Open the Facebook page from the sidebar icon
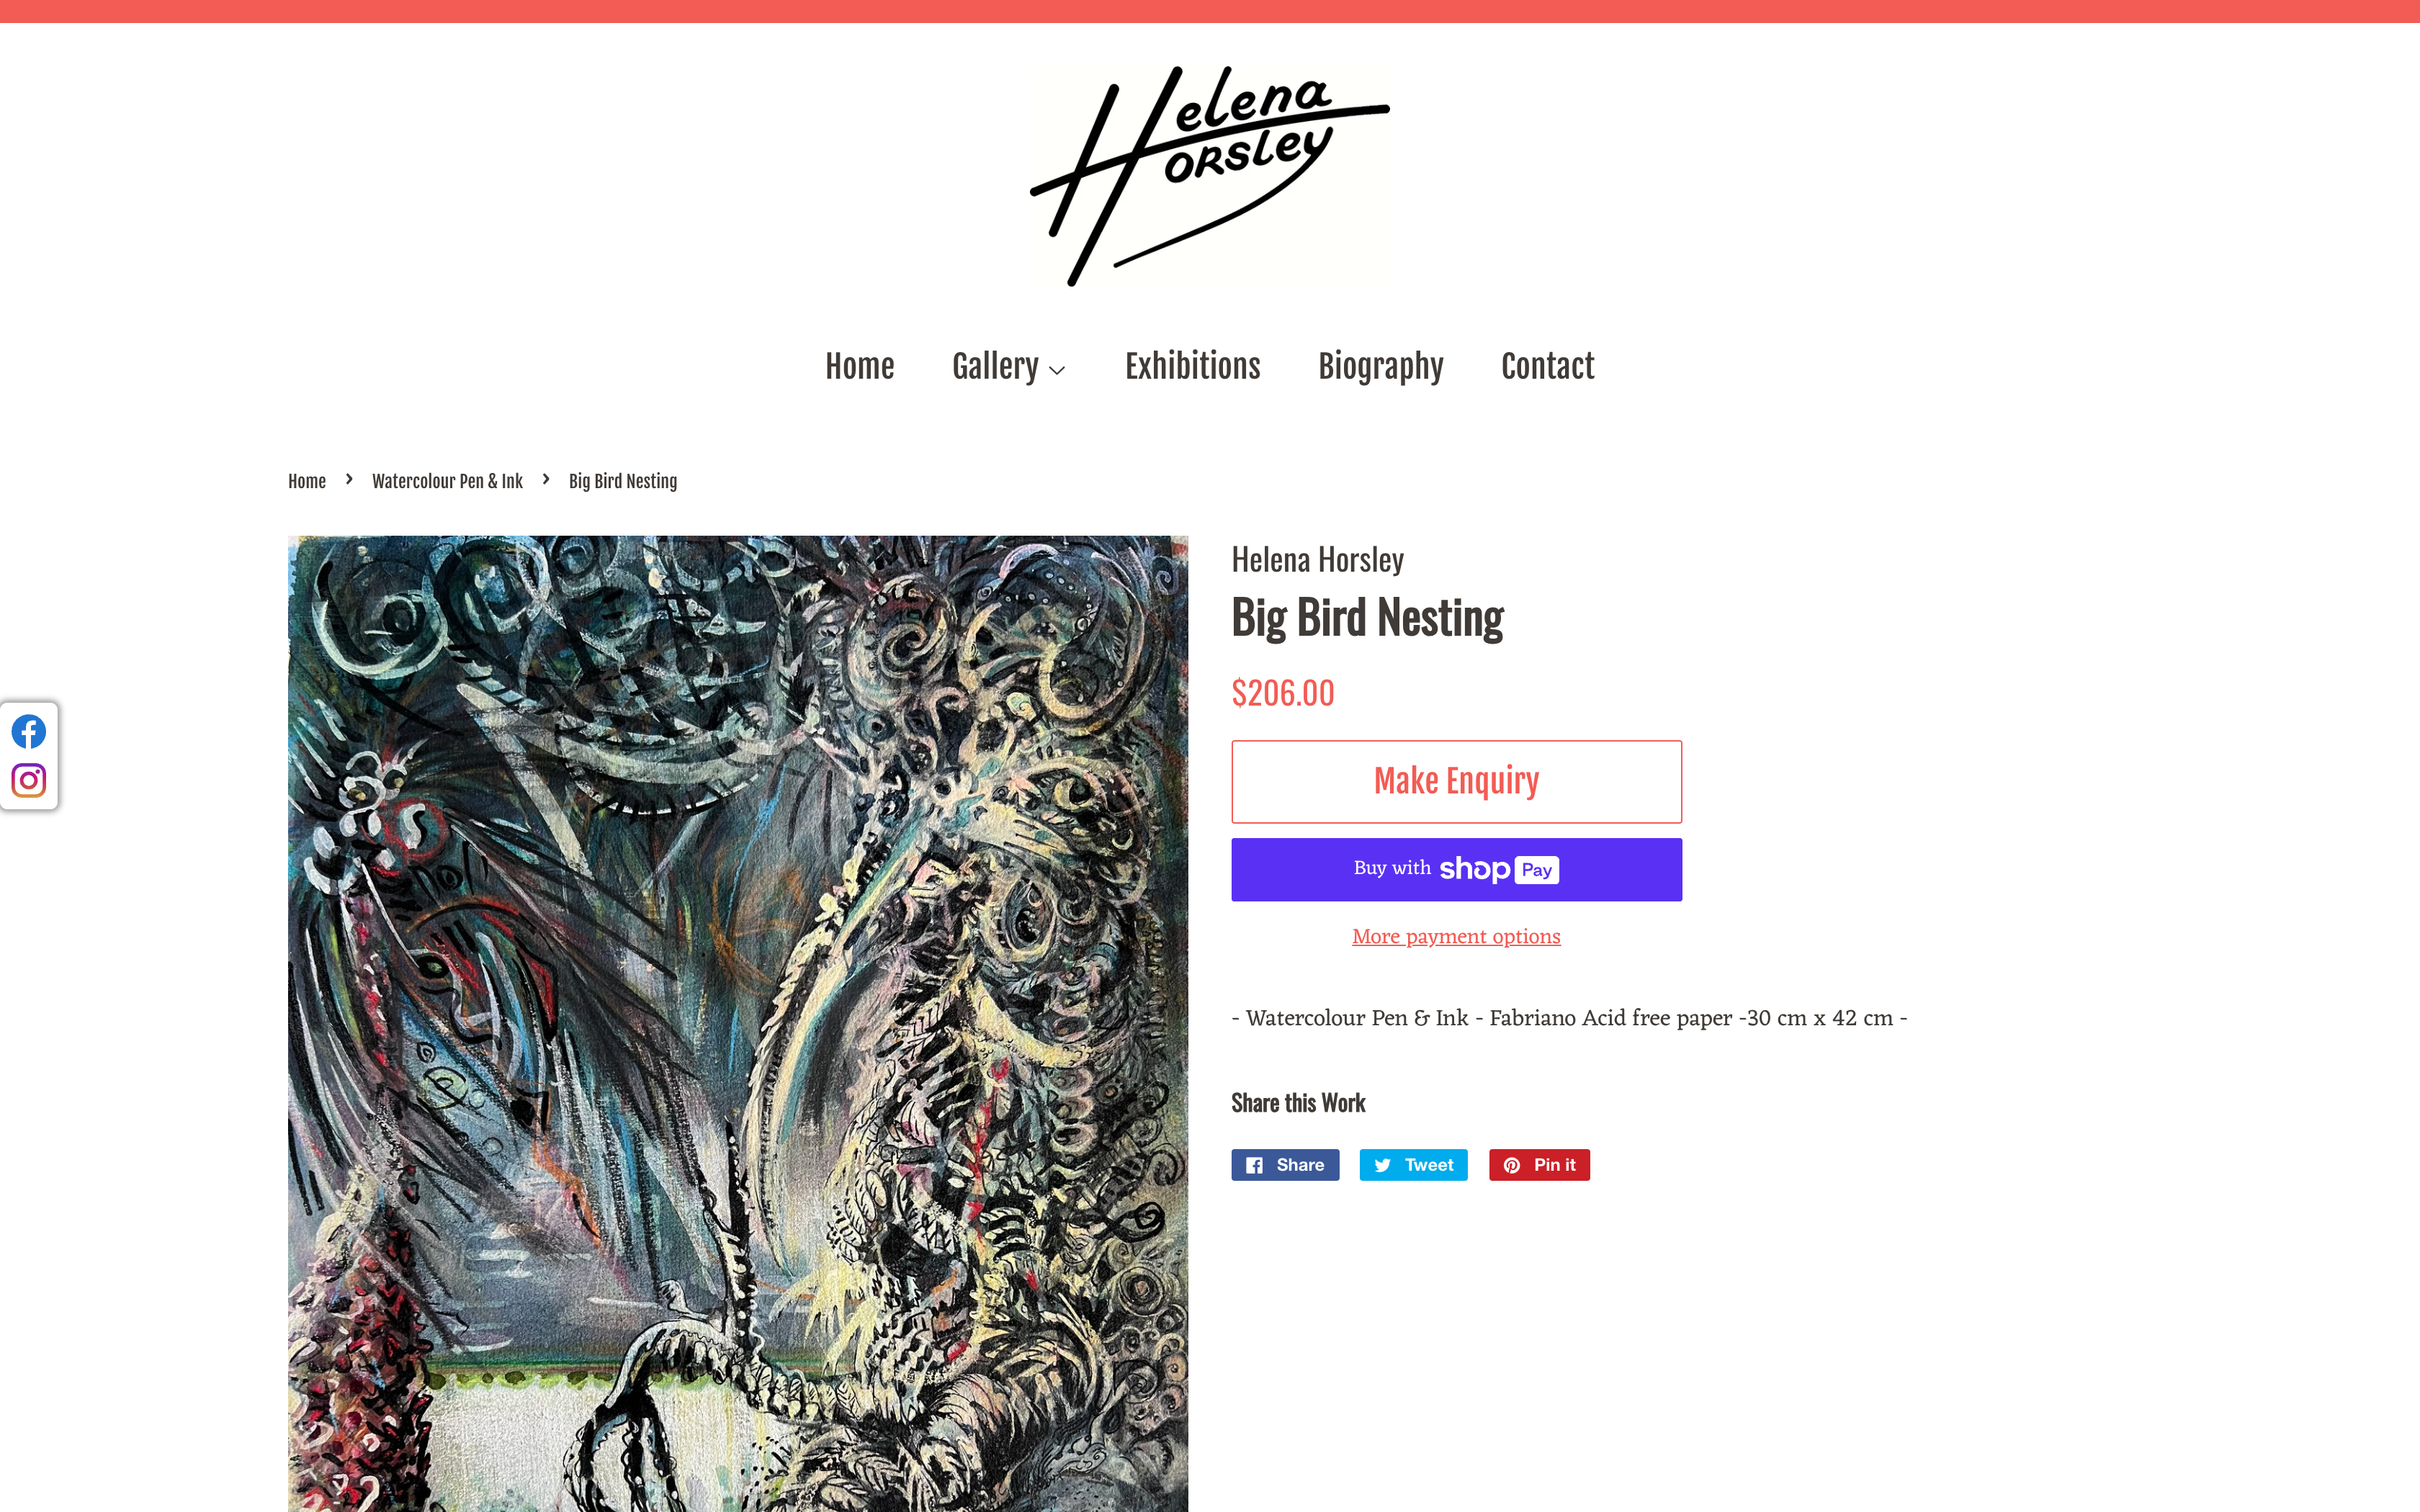 pyautogui.click(x=28, y=732)
